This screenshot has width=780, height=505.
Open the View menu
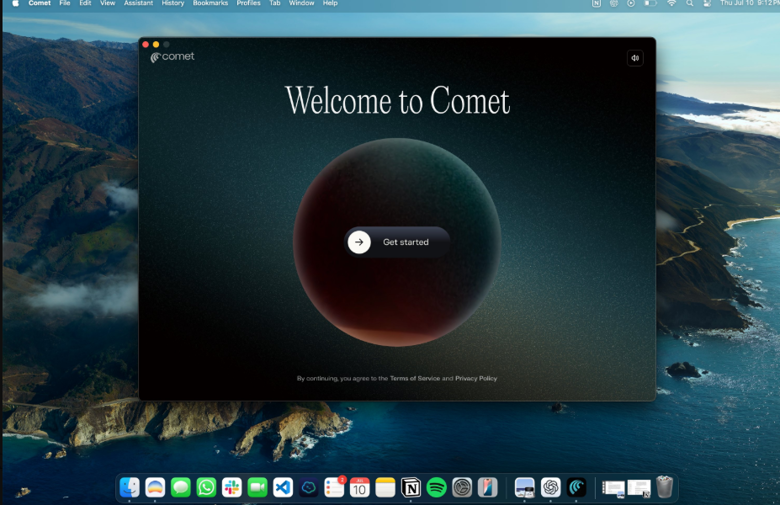tap(107, 3)
